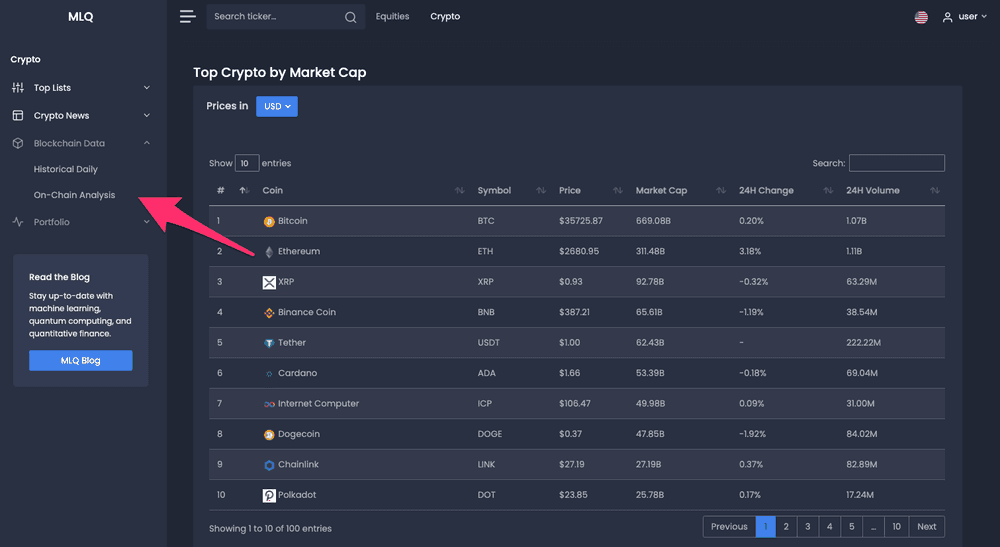Click the Dogecoin logo
Image resolution: width=1000 pixels, height=547 pixels.
click(269, 435)
